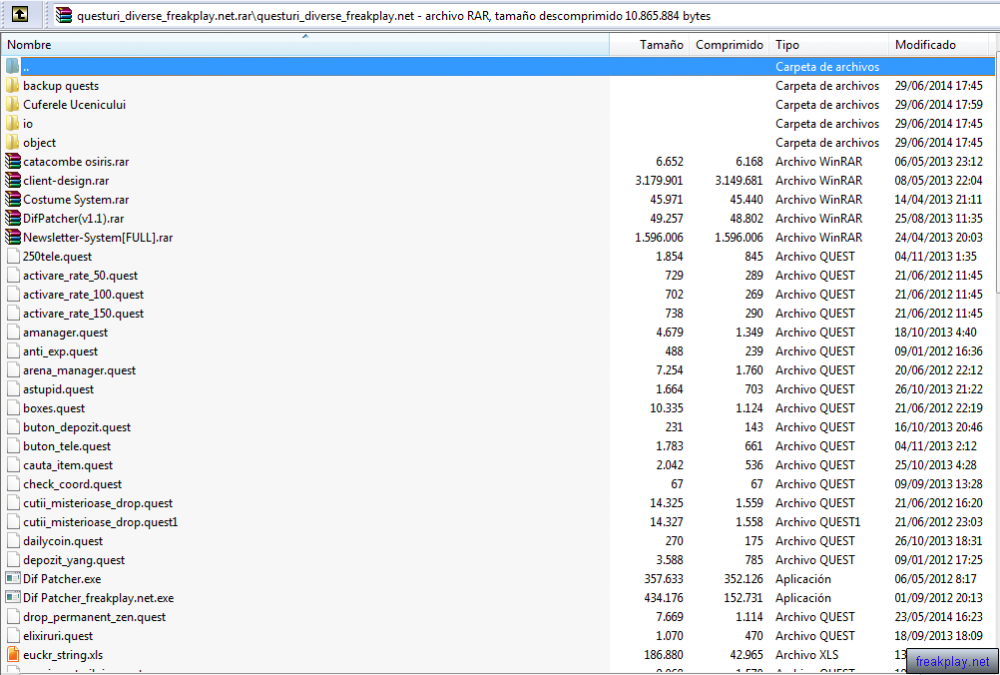Select the activare_rate_100.quest file name
Image resolution: width=1000 pixels, height=675 pixels.
coord(84,295)
